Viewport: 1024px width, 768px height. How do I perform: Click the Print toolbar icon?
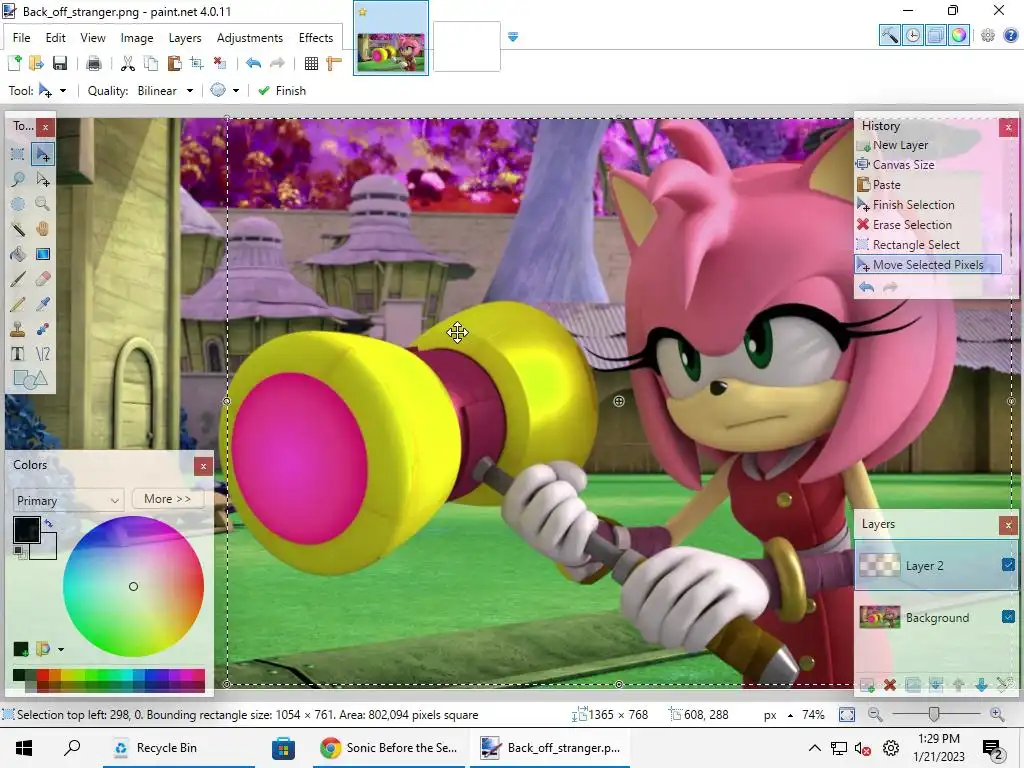click(x=93, y=63)
